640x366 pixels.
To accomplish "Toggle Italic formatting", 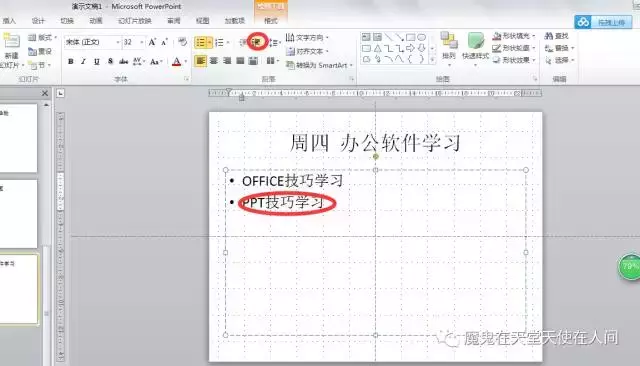I will tap(83, 61).
